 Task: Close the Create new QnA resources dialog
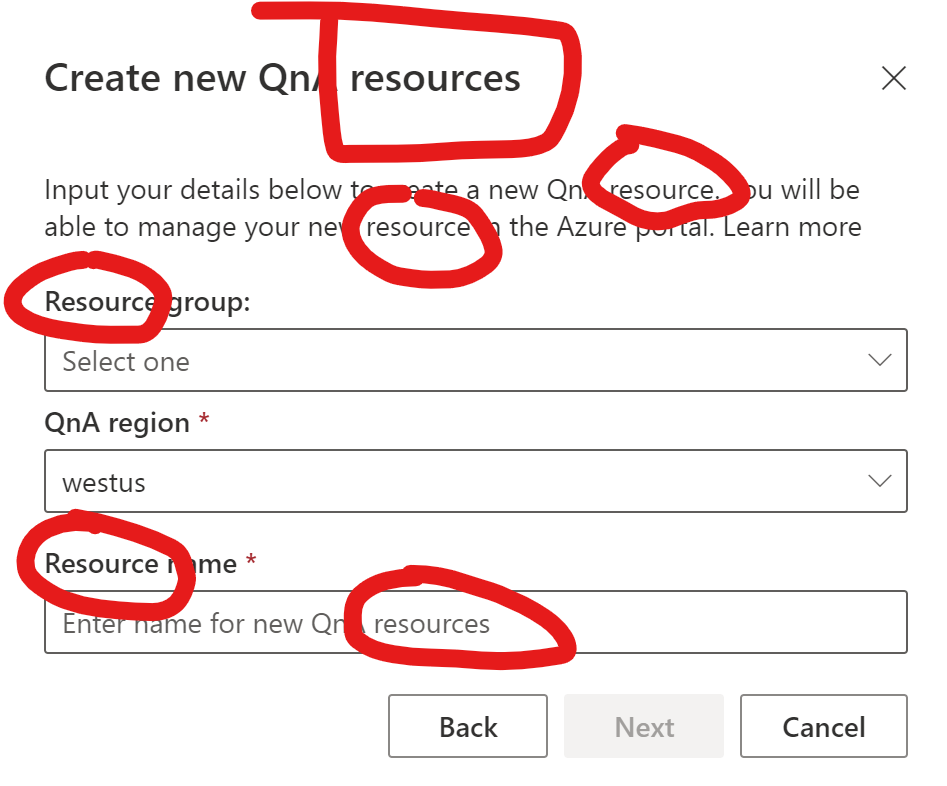pos(893,78)
